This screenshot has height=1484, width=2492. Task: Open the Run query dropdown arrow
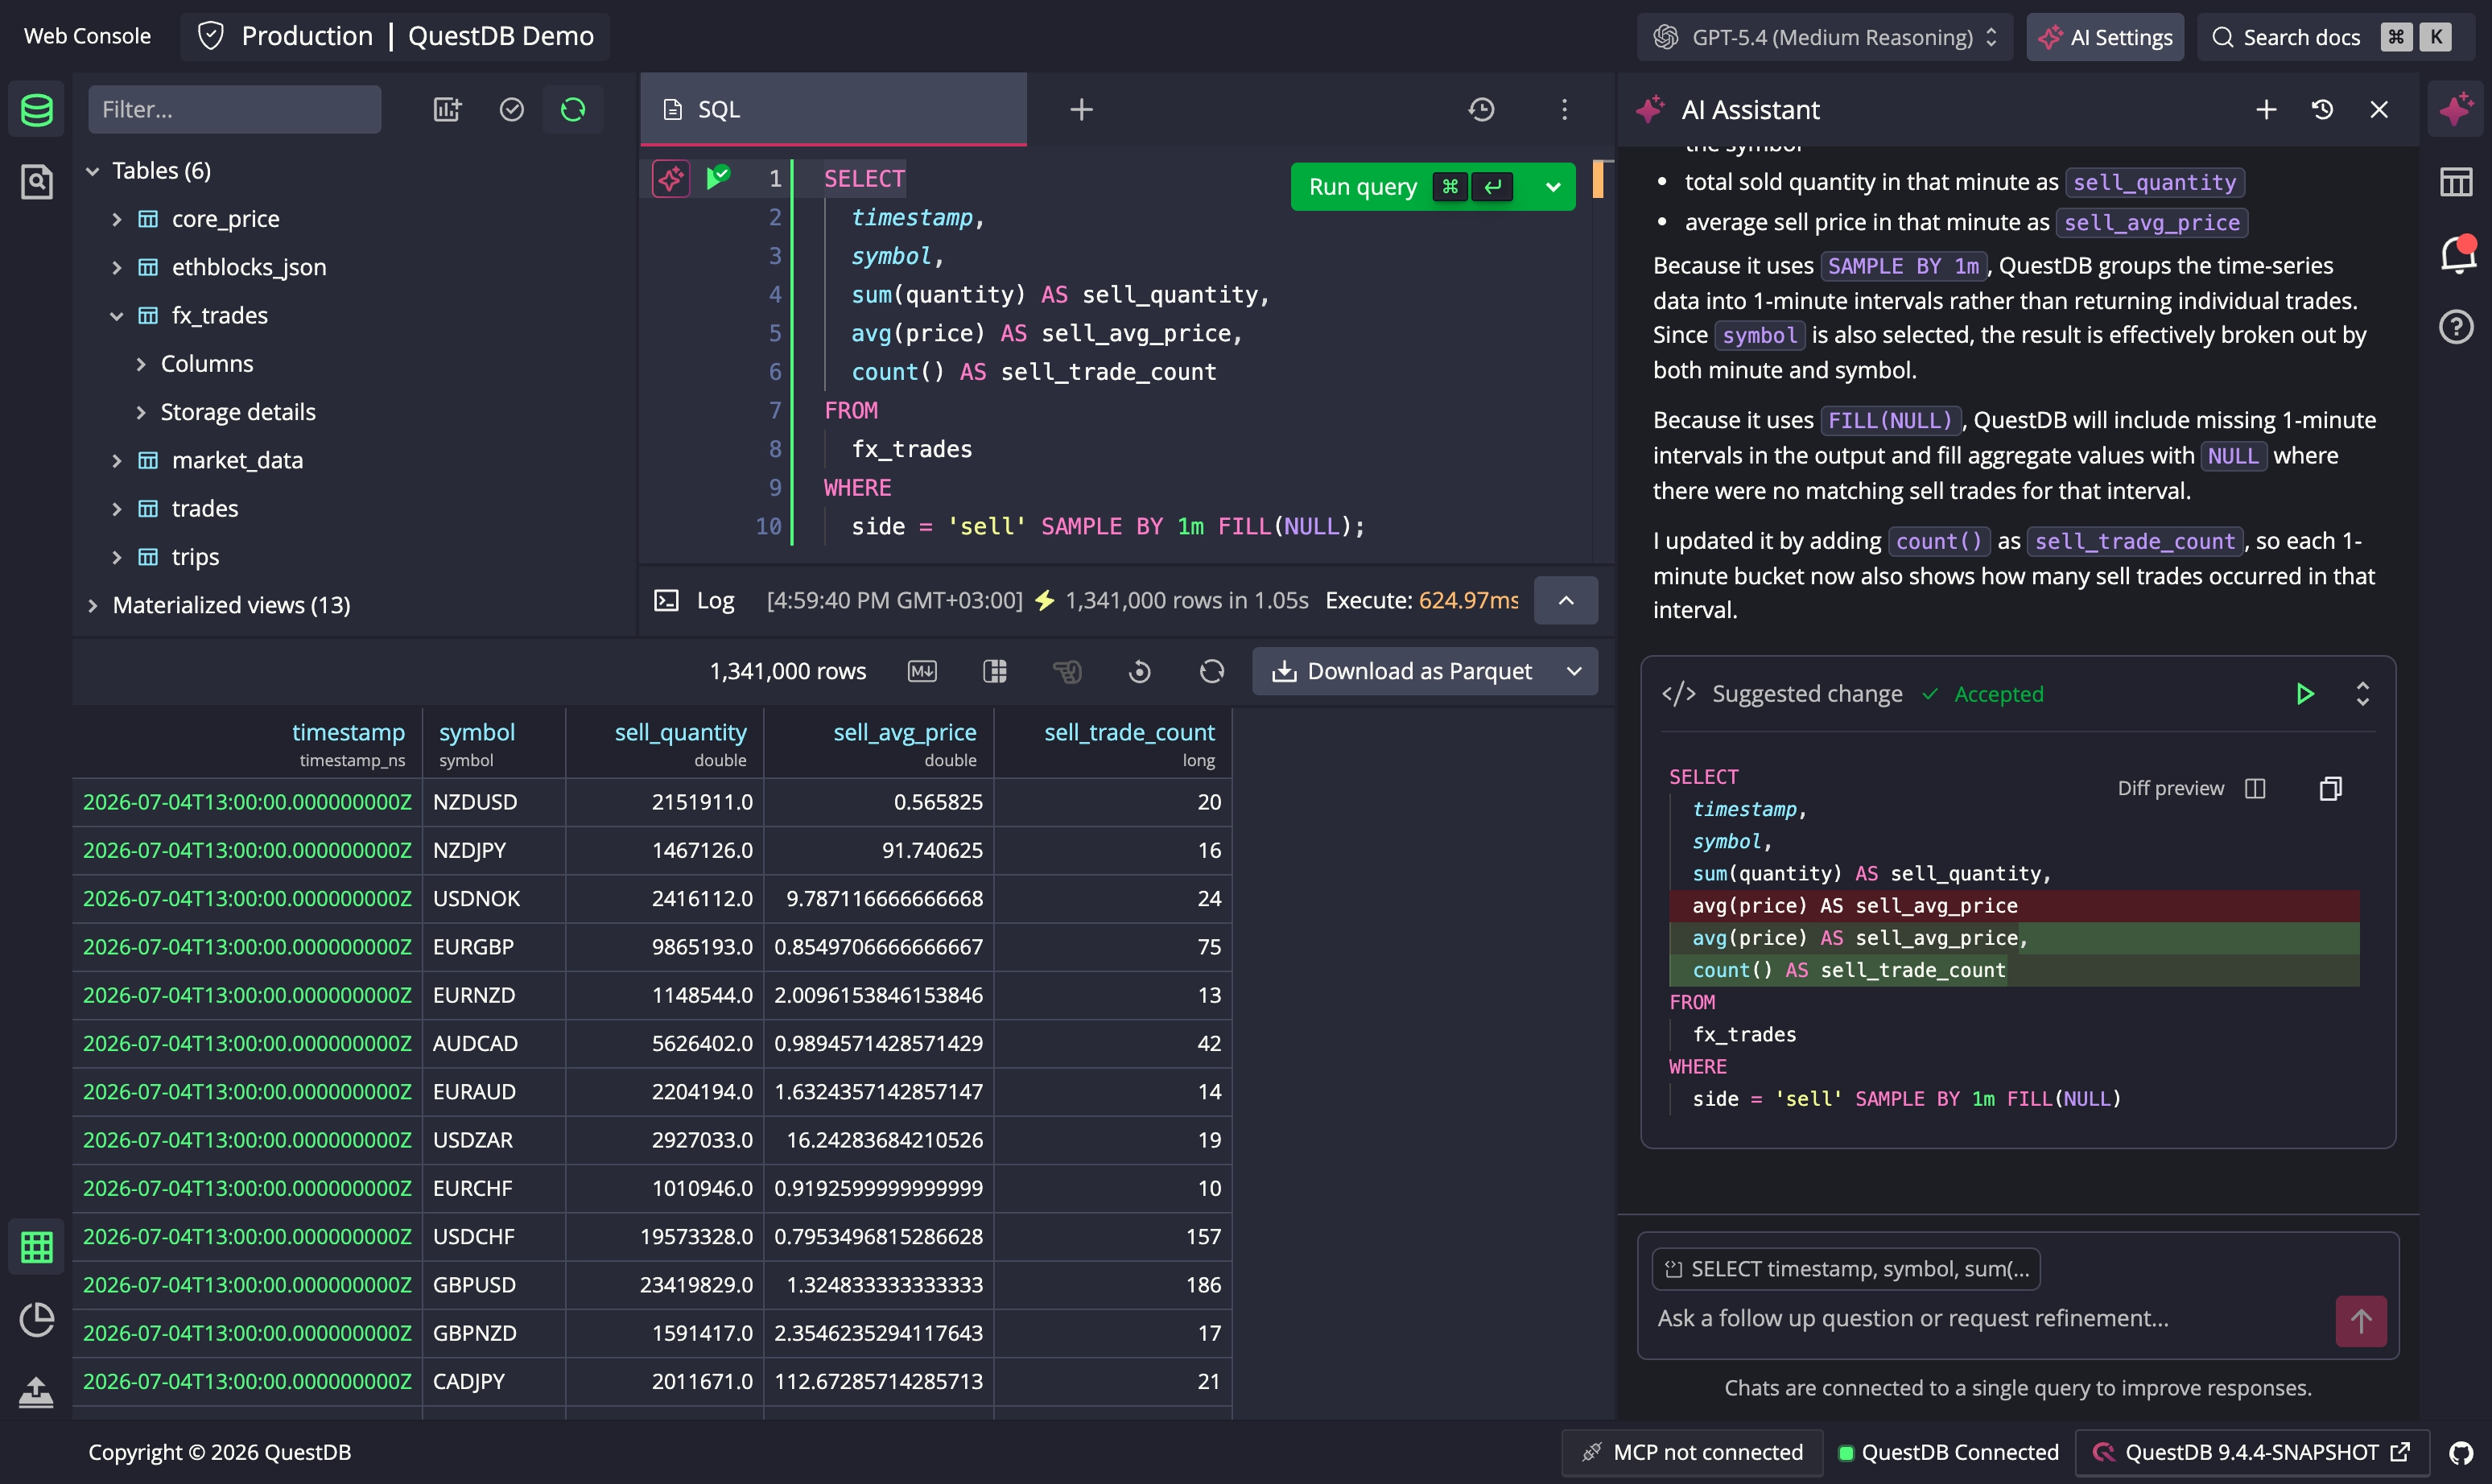[1553, 187]
